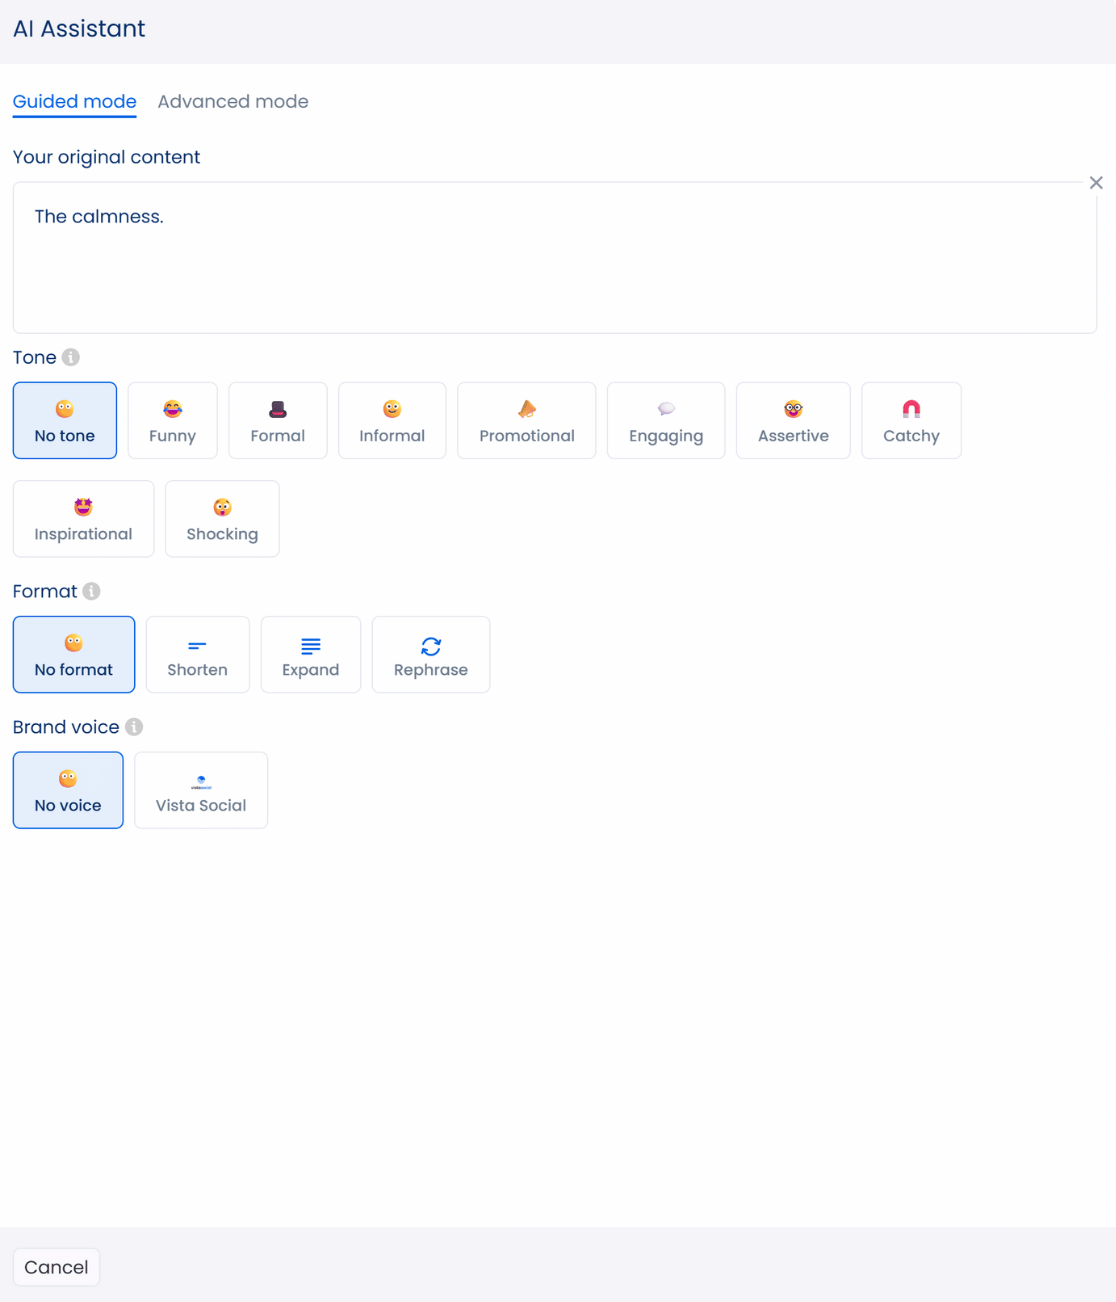Select the No tone option
1116x1302 pixels.
tap(65, 421)
